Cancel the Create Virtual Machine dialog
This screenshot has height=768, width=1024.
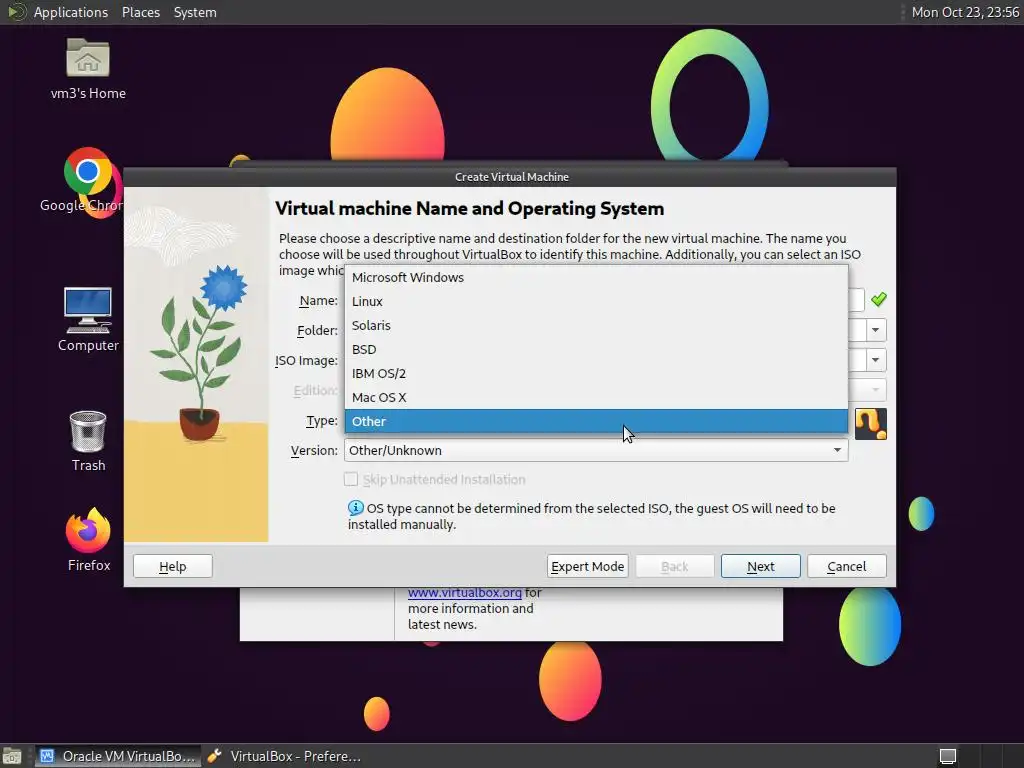tap(847, 566)
